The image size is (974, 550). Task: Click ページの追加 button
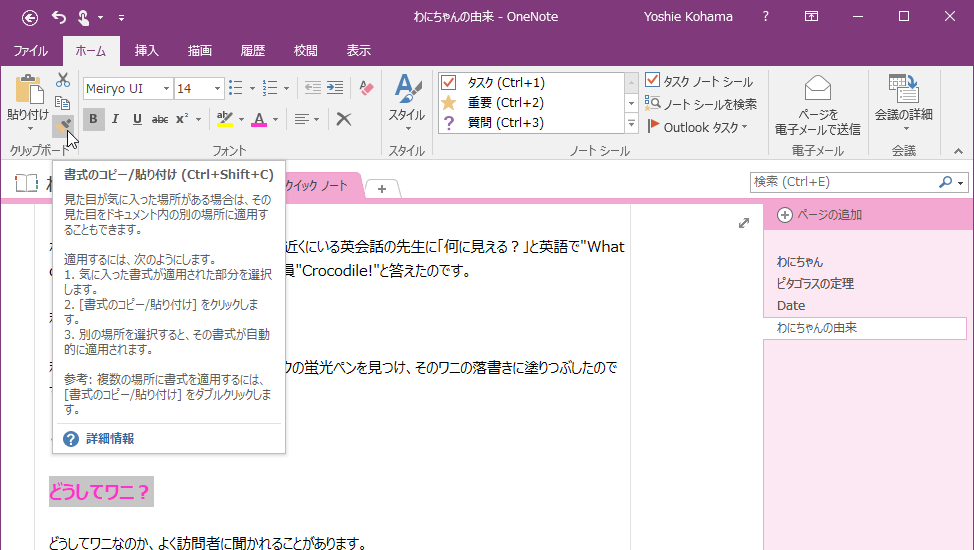point(819,215)
